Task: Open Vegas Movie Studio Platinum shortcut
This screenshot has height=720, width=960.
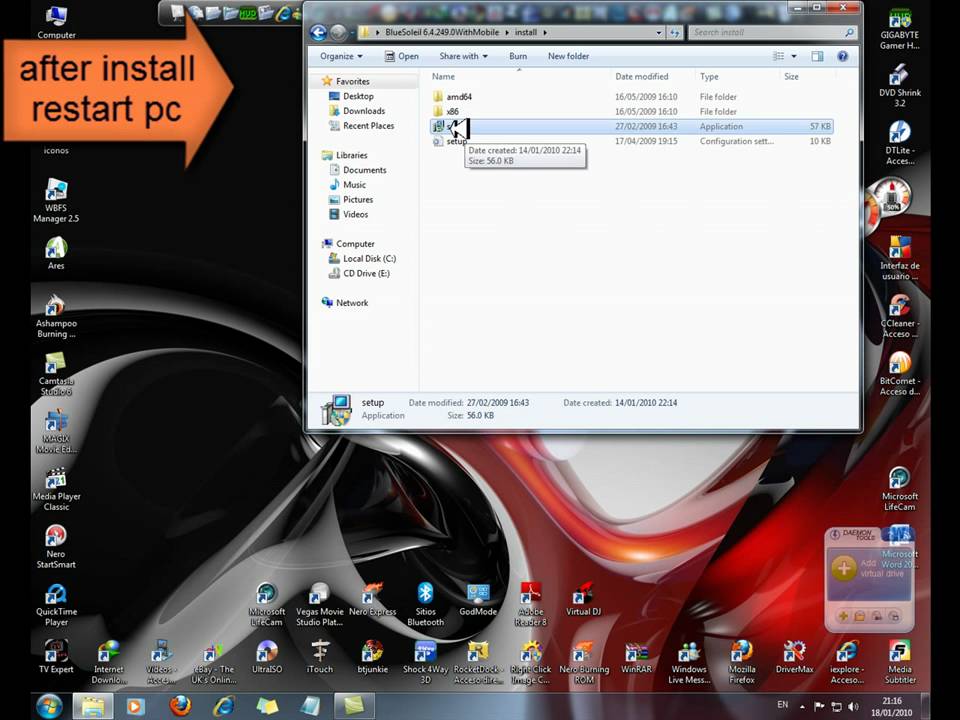Action: (x=320, y=604)
